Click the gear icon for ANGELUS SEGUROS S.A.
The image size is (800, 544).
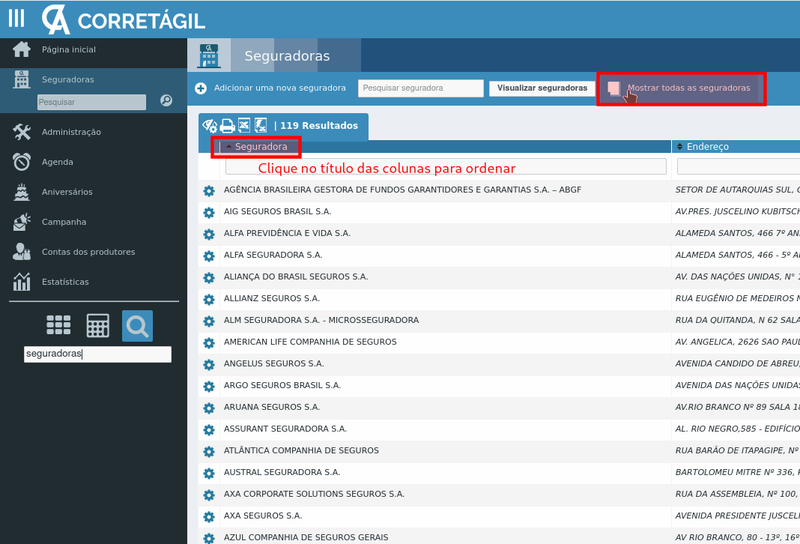click(x=209, y=364)
